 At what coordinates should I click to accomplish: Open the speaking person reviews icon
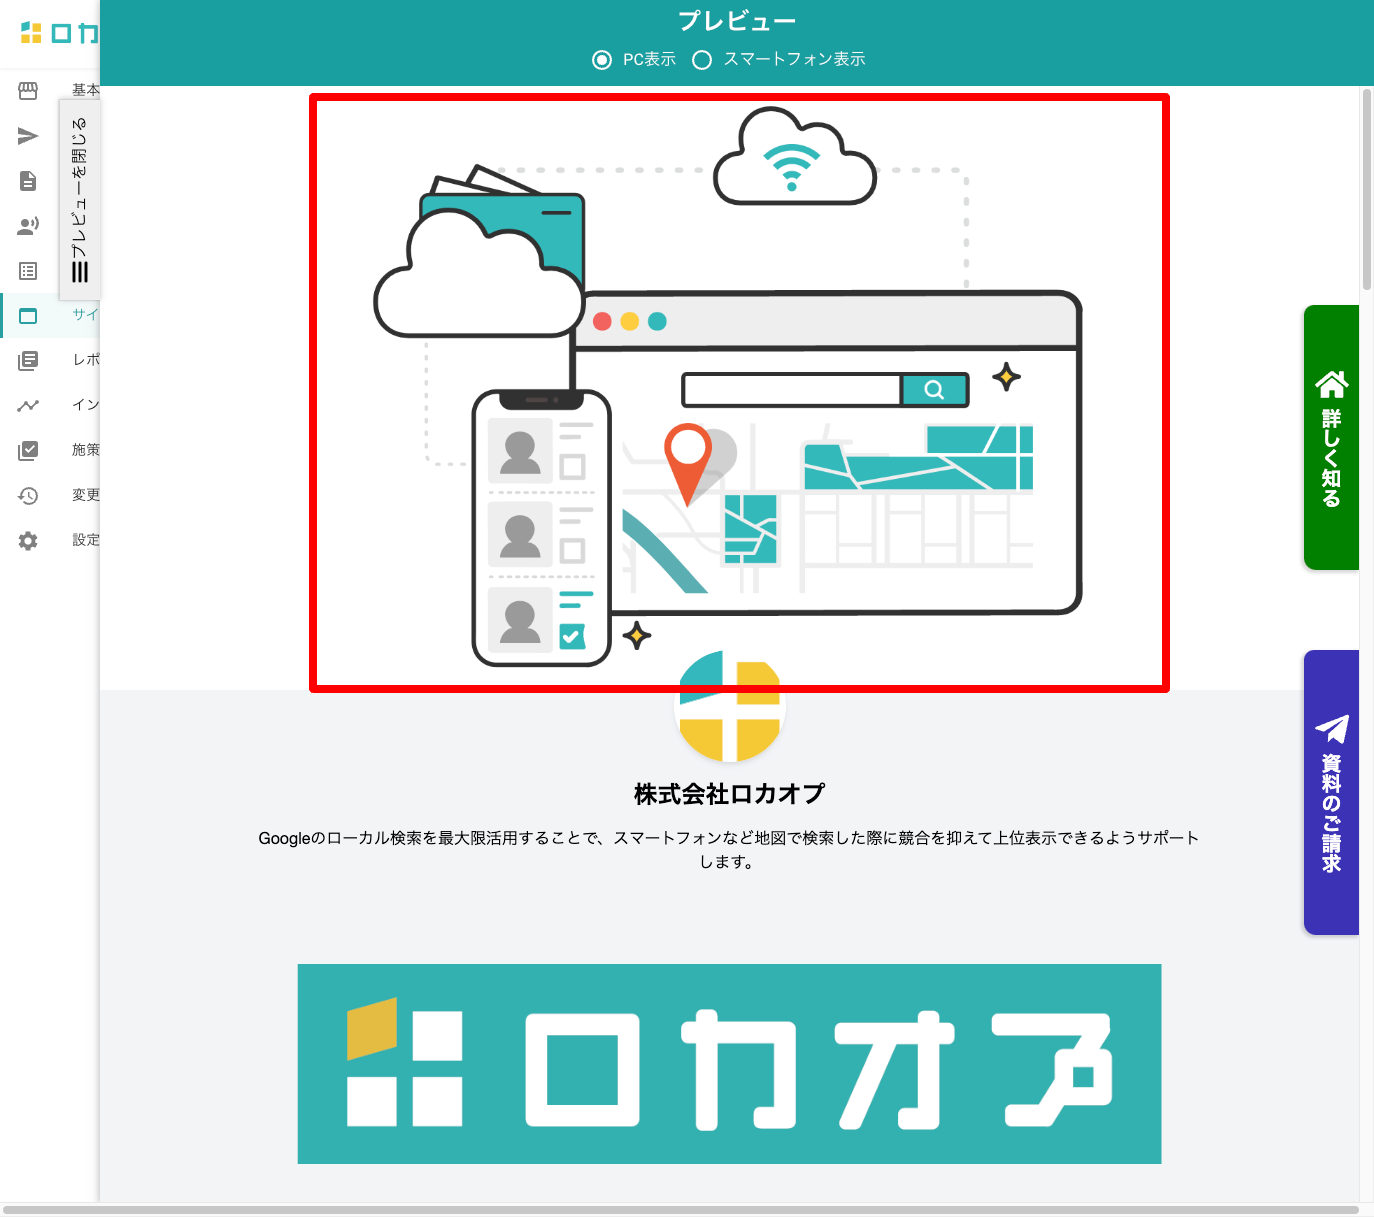pyautogui.click(x=28, y=226)
